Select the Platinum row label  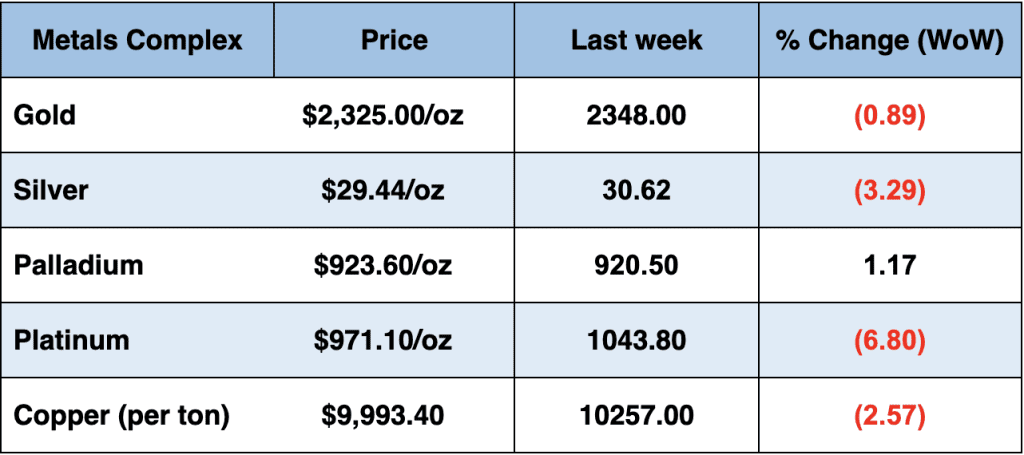[71, 340]
